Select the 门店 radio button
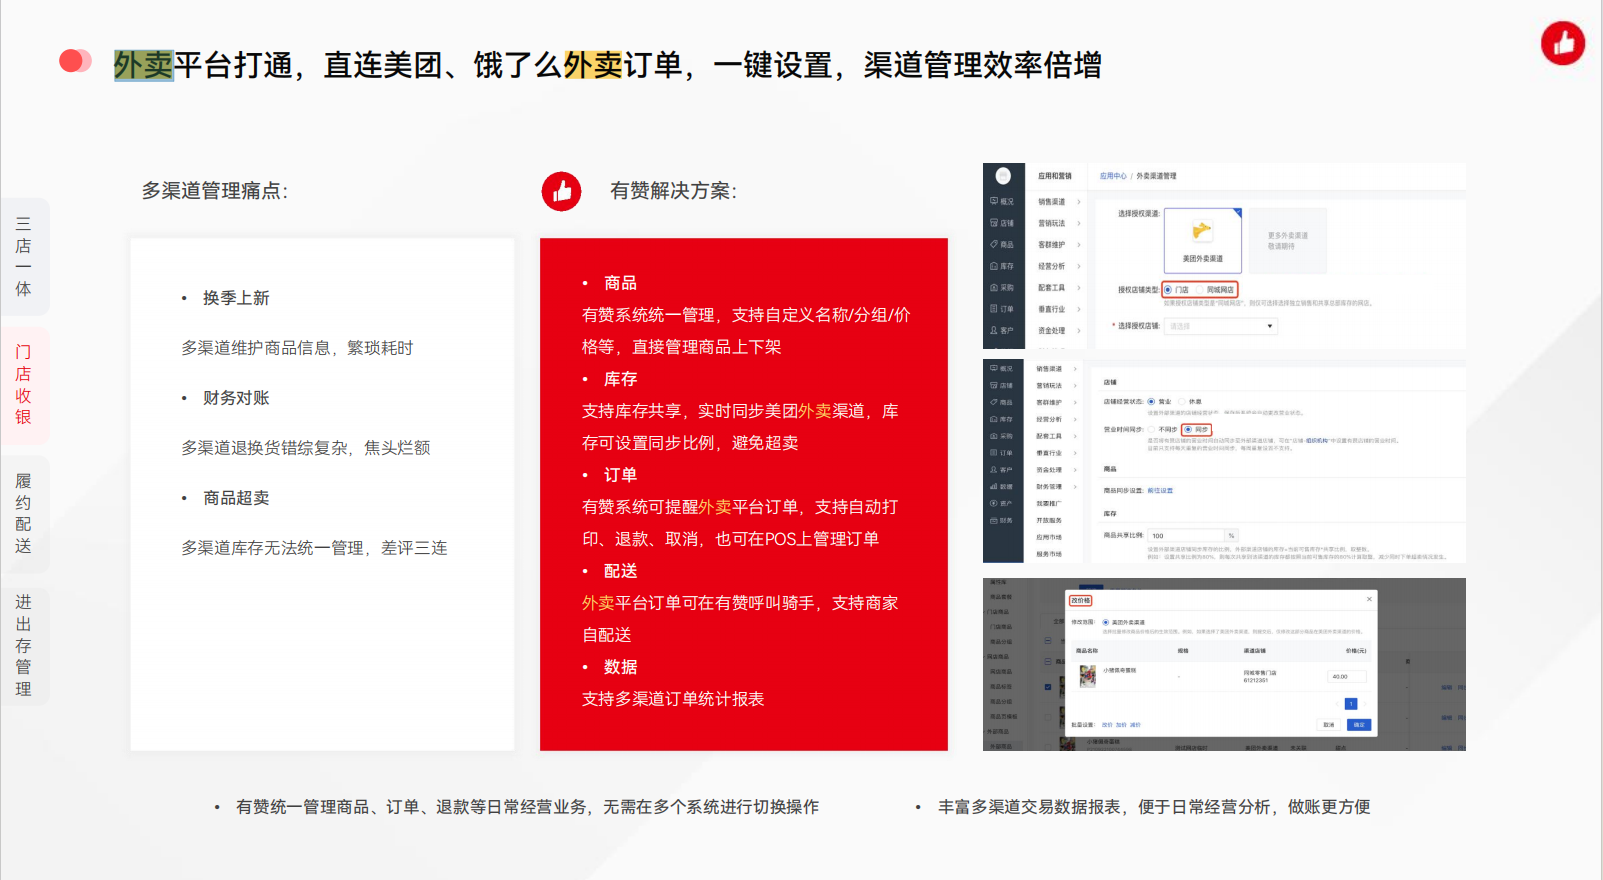This screenshot has width=1603, height=880. point(1168,290)
